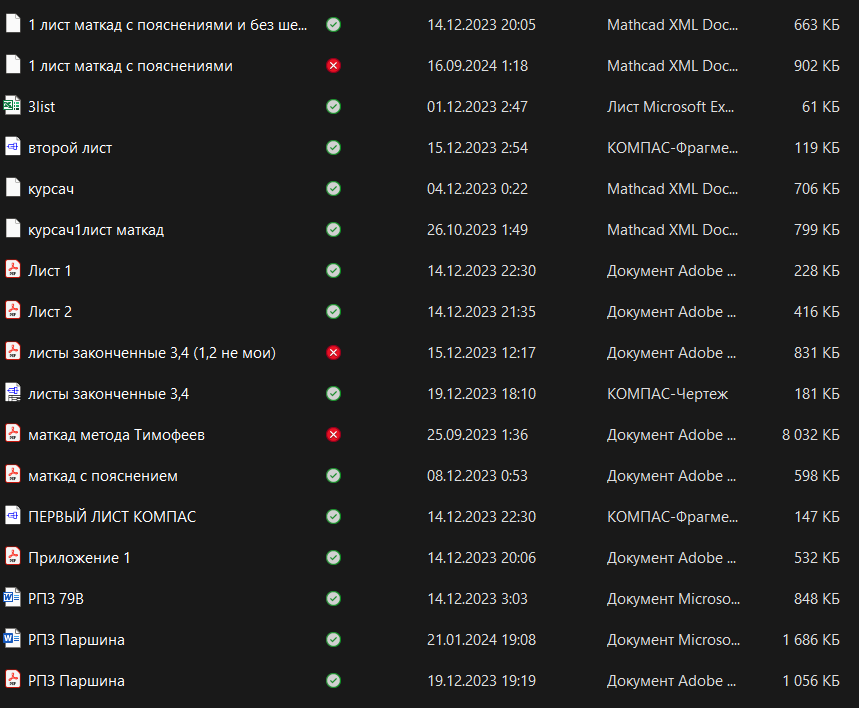Click the blank file icon of курсач1лист маткад

click(x=13, y=229)
